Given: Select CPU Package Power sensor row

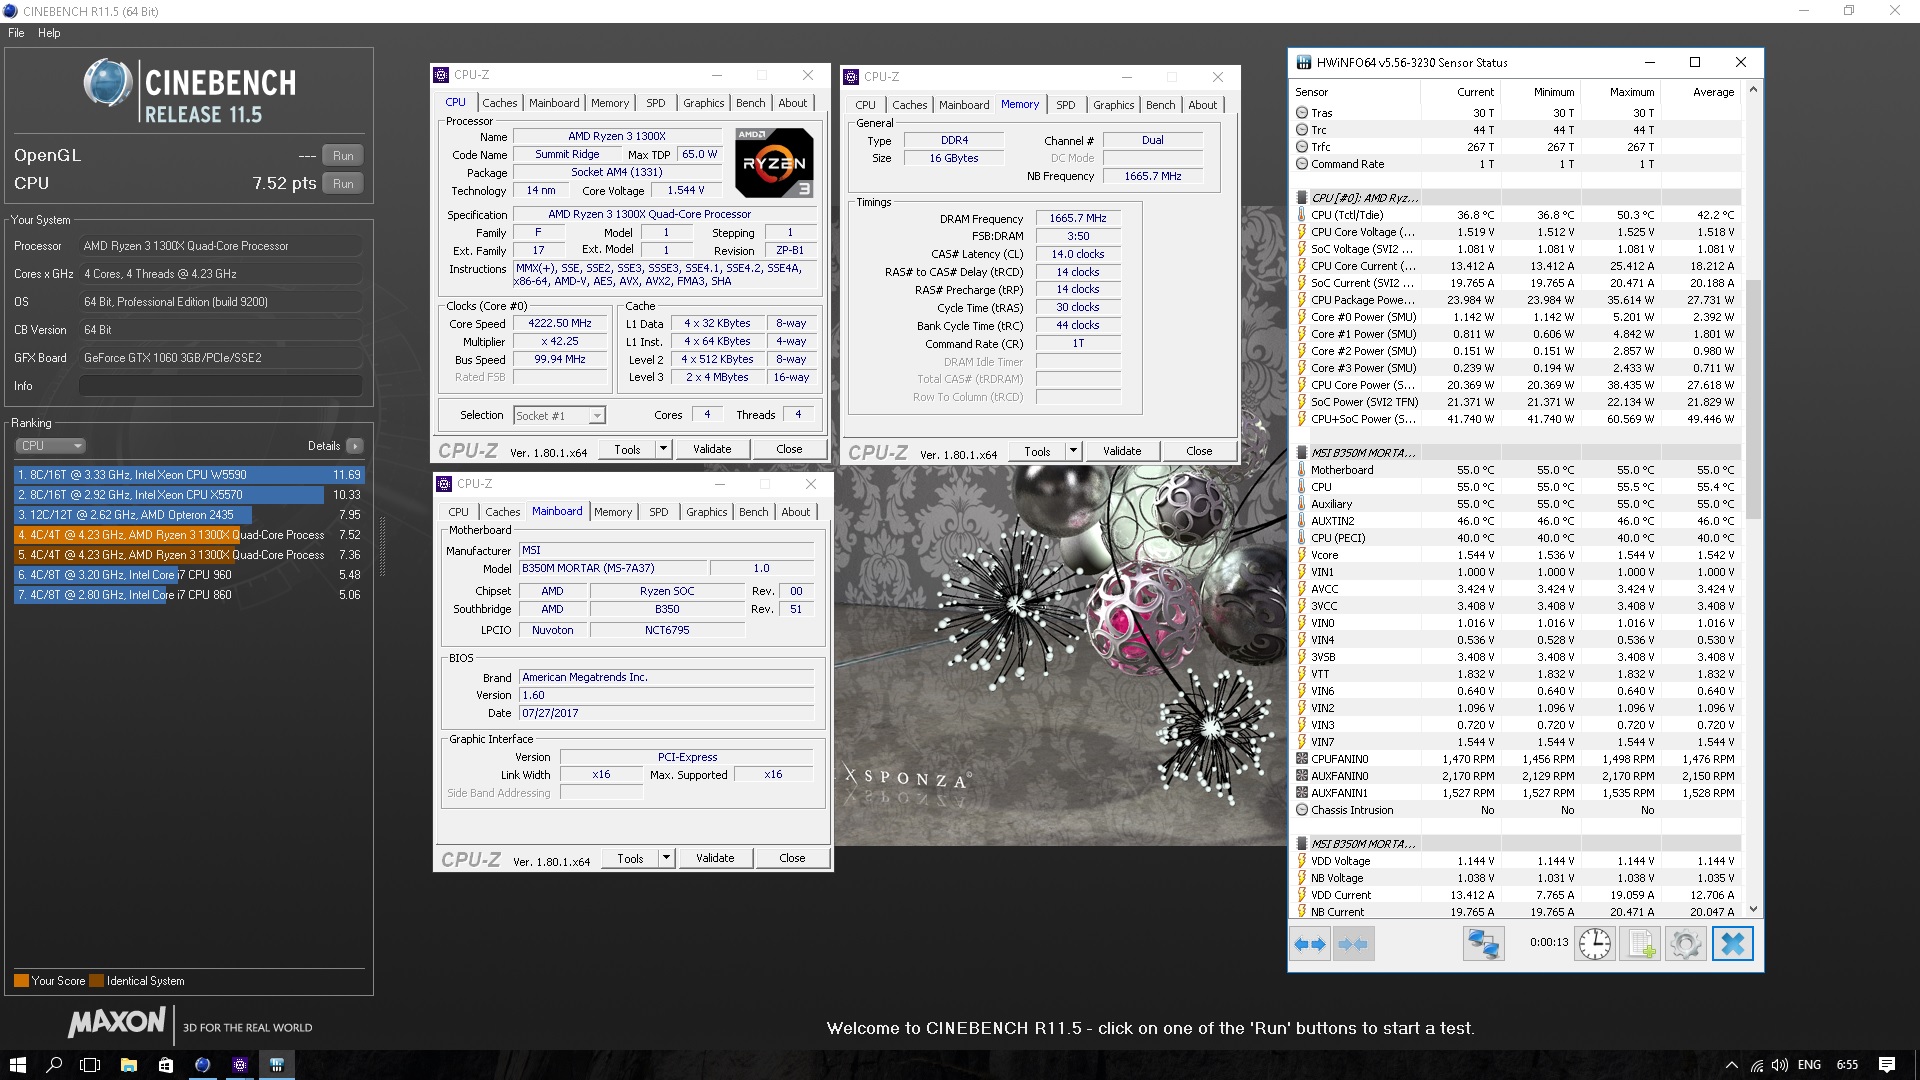Looking at the screenshot, I should point(1516,300).
